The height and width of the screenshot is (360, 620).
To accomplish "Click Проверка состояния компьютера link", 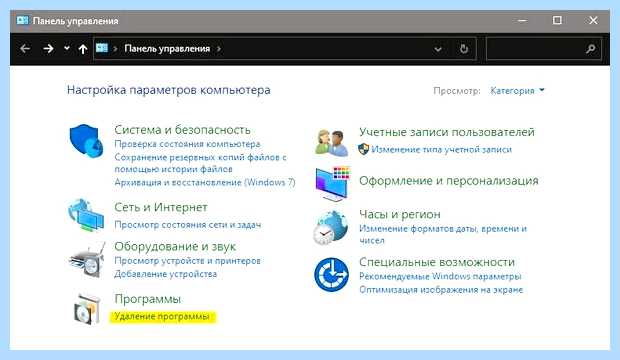I will [x=187, y=144].
